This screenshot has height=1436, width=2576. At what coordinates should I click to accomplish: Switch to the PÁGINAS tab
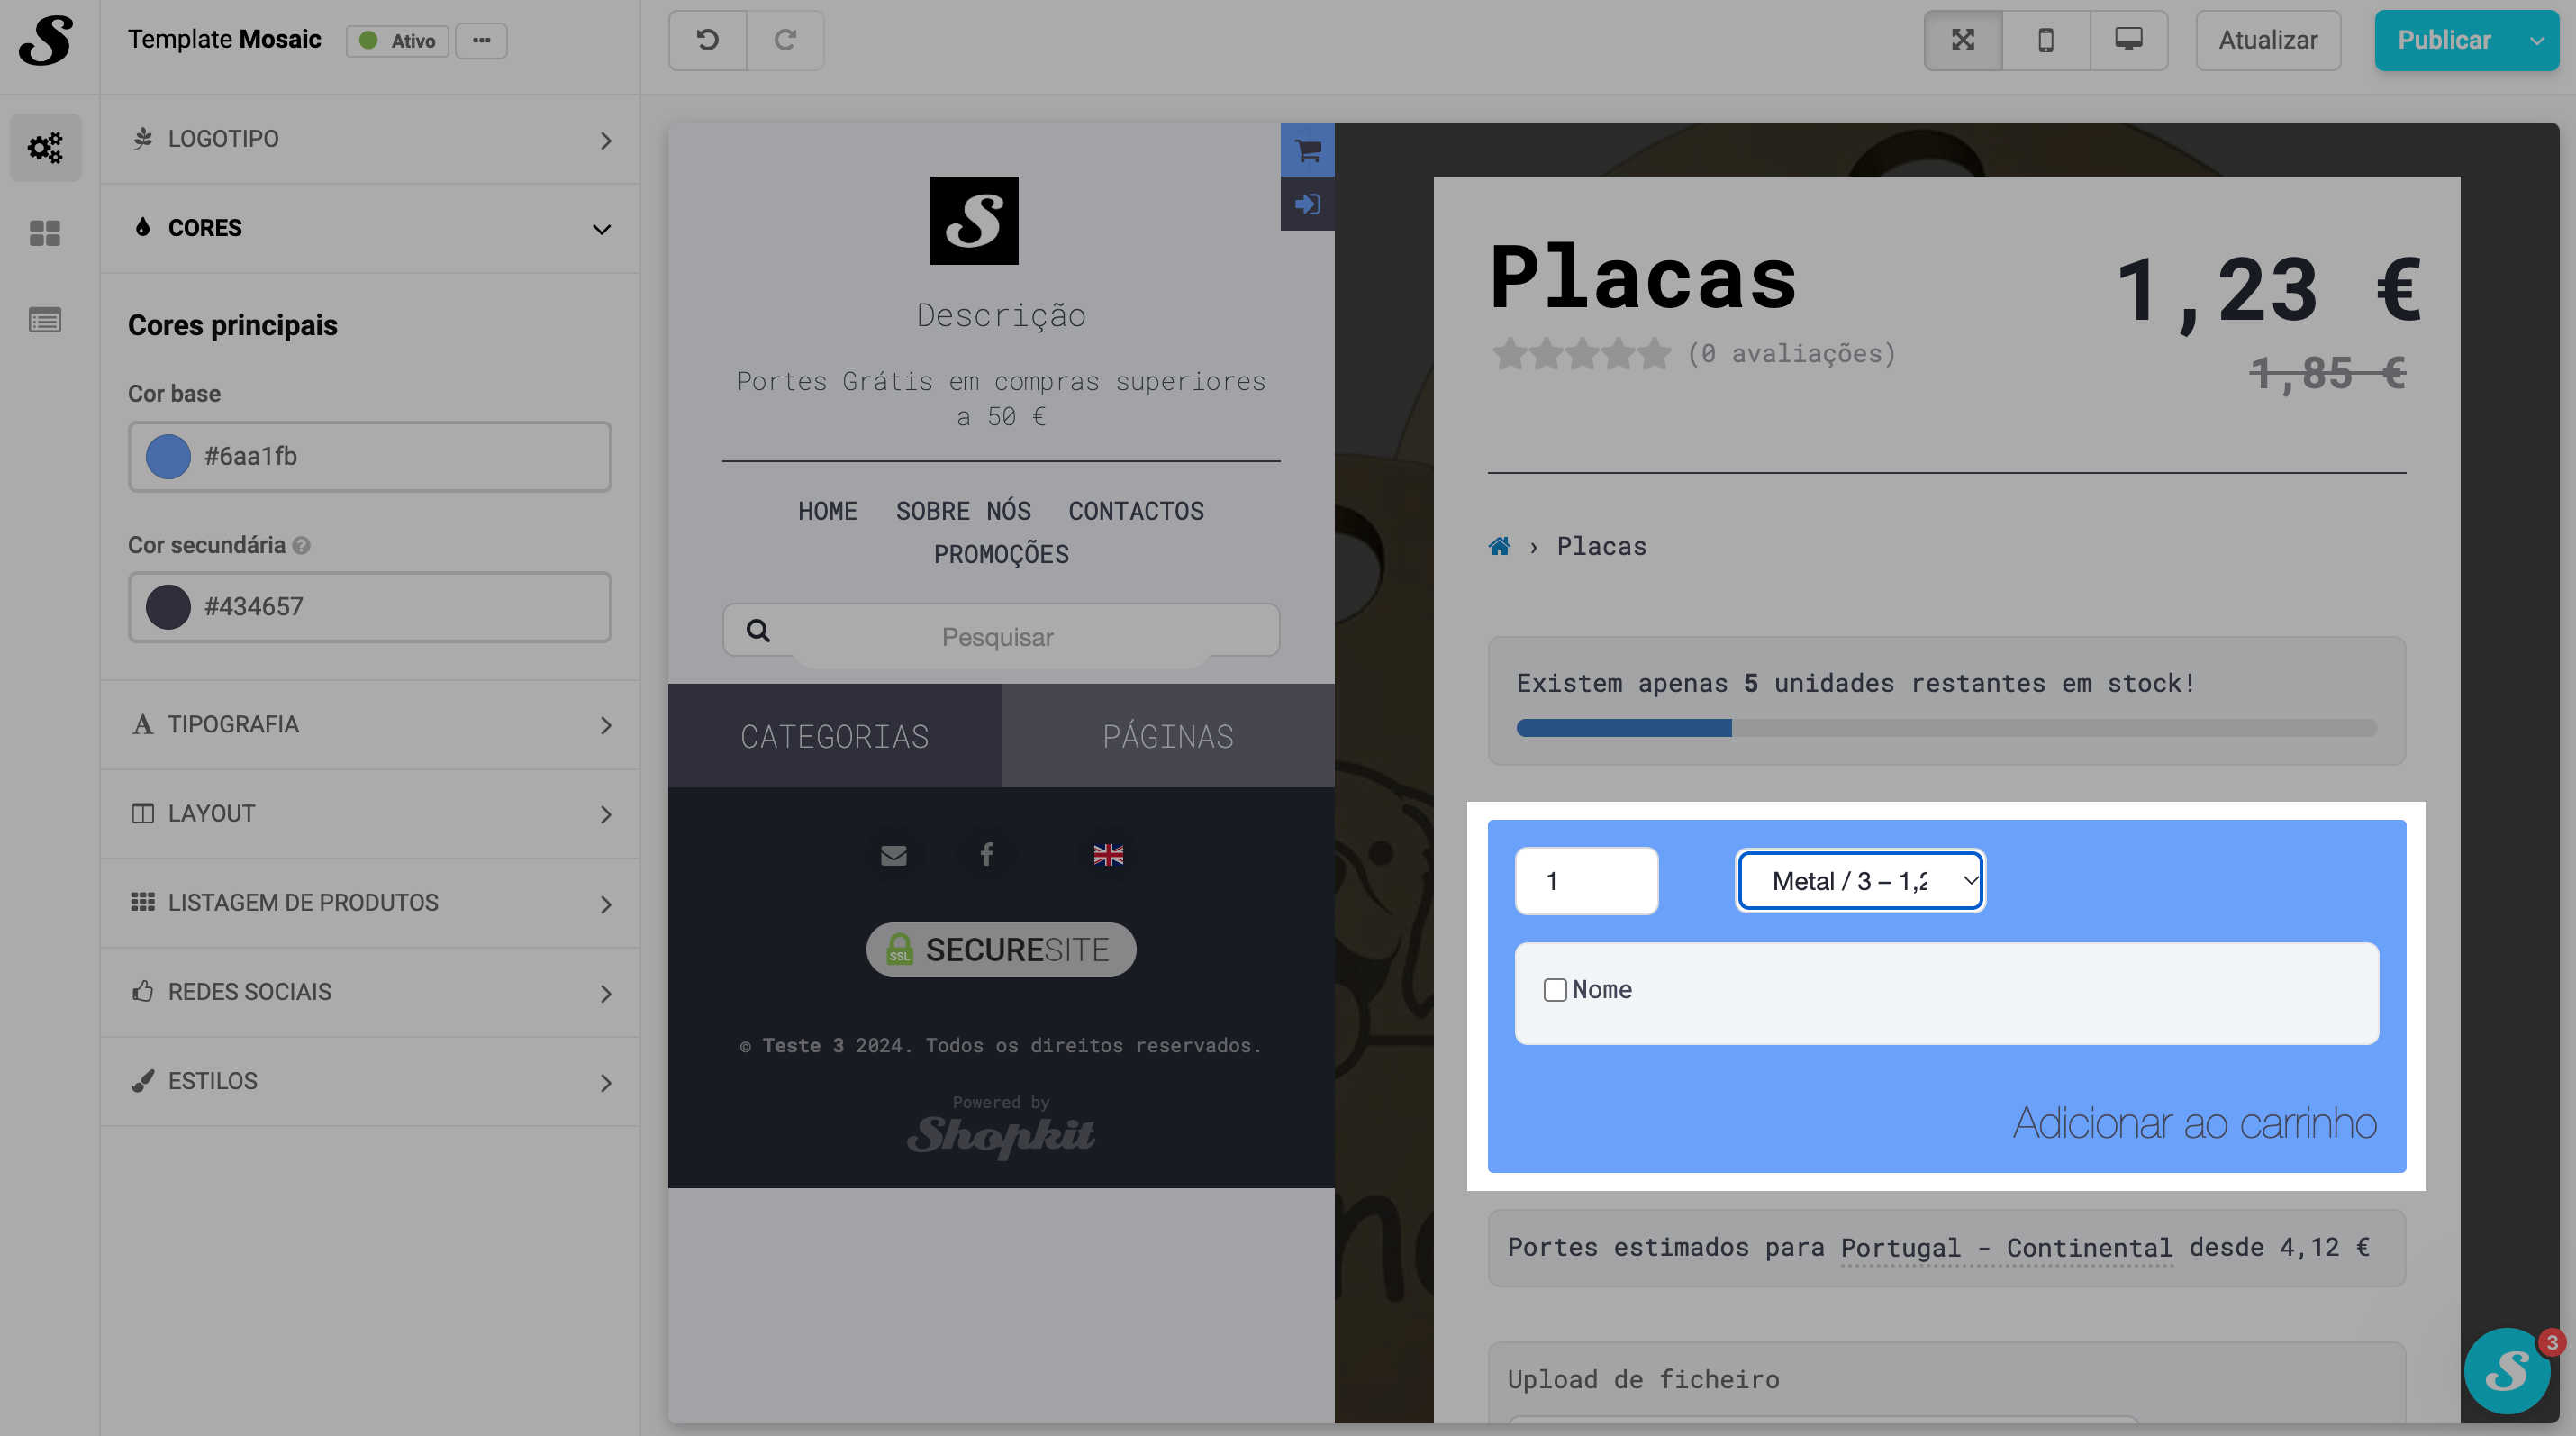pyautogui.click(x=1167, y=736)
